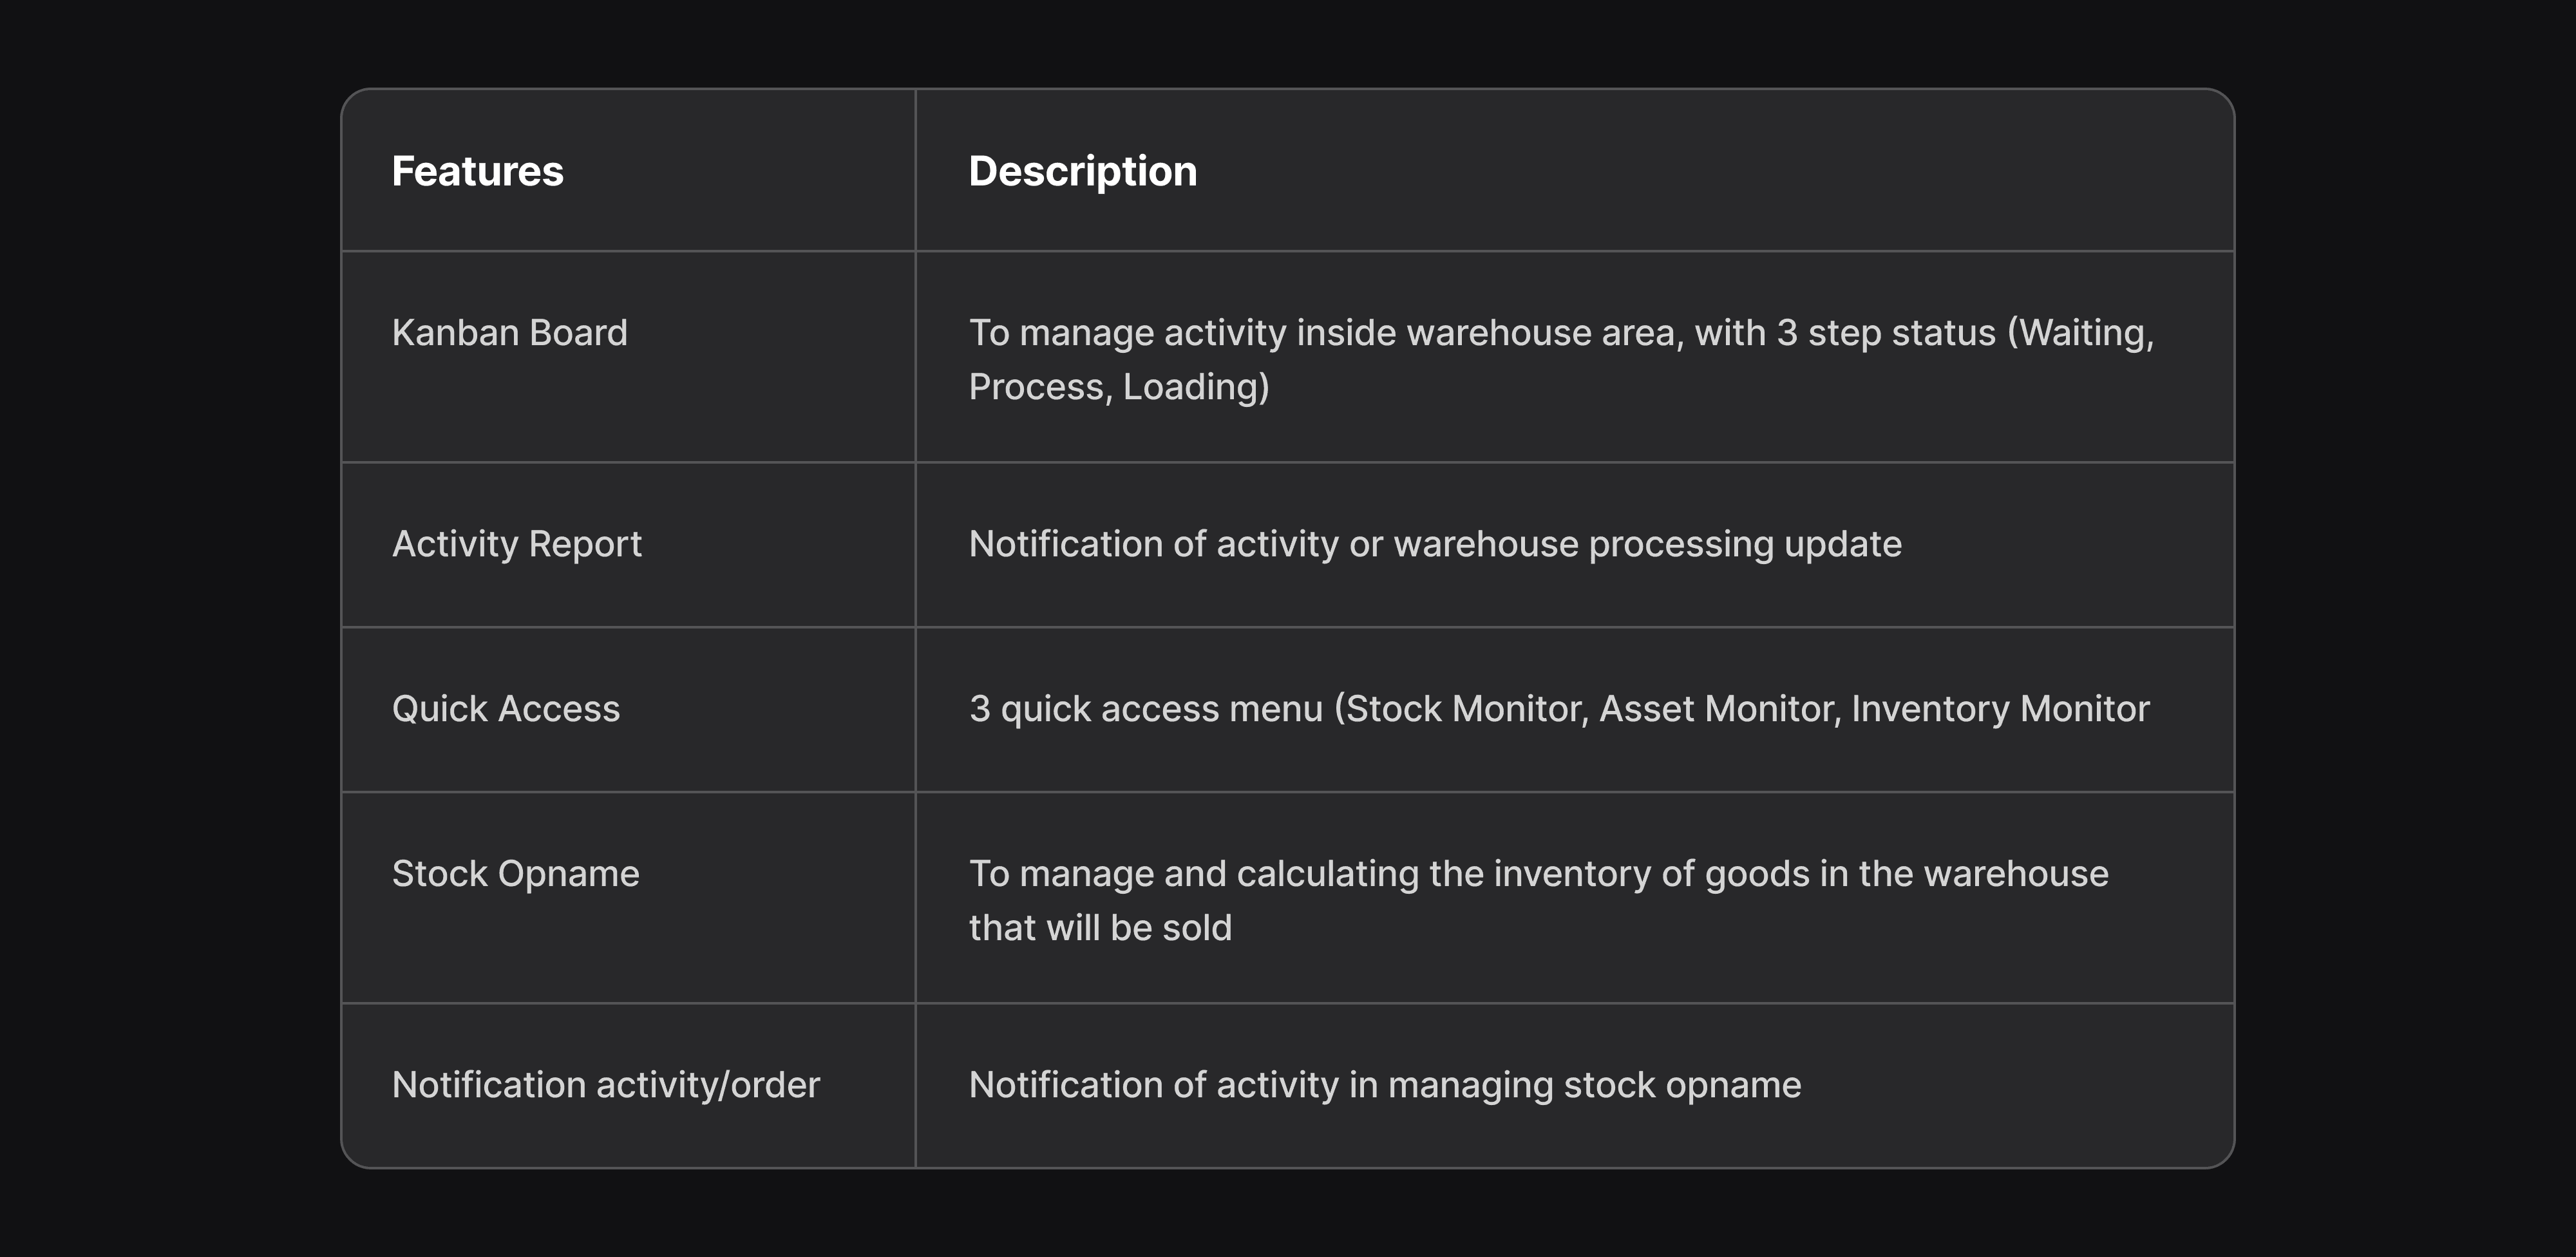Click the word 'Waiting' in the Kanban description
This screenshot has width=2576, height=1257.
click(x=2081, y=333)
